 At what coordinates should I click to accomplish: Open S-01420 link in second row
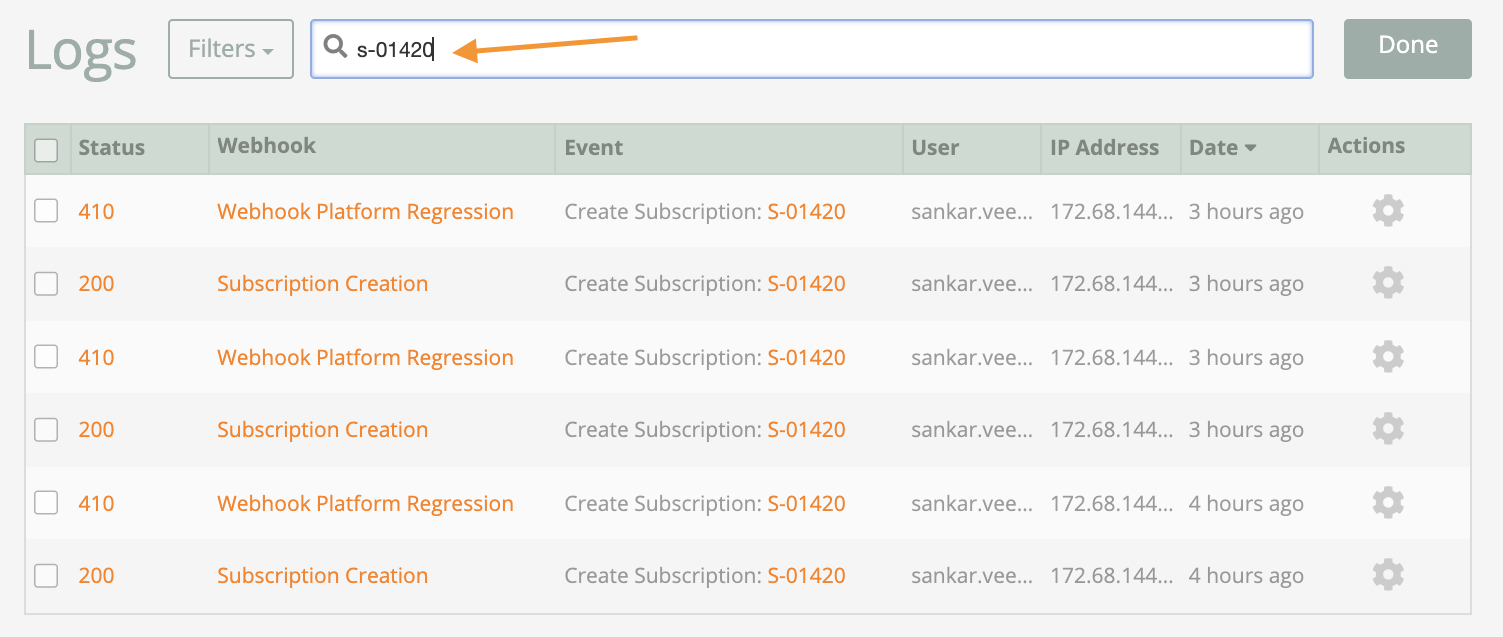point(806,283)
